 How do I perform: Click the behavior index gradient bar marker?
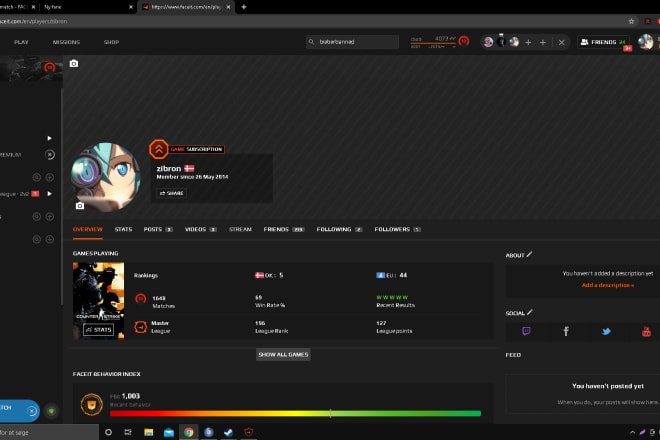[330, 413]
